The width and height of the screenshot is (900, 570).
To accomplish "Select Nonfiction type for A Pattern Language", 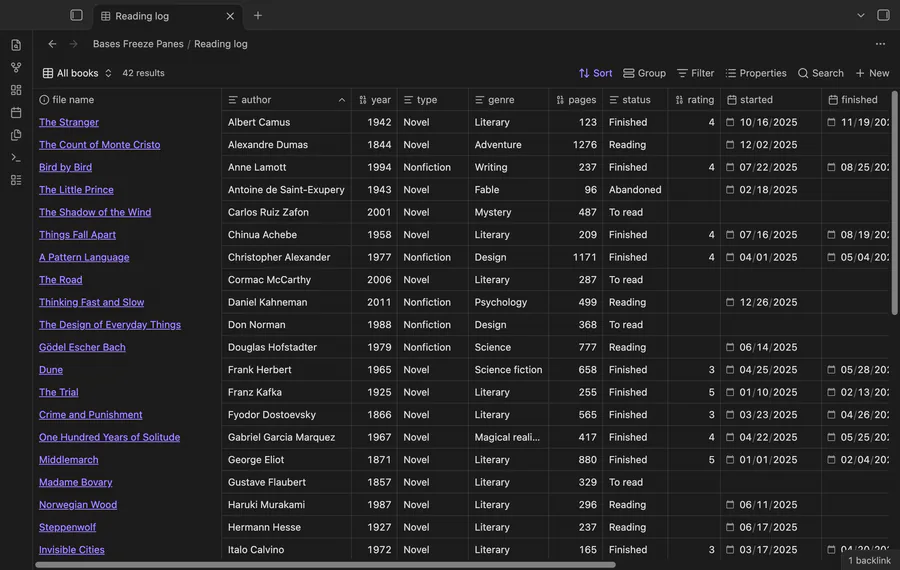I will pos(433,257).
